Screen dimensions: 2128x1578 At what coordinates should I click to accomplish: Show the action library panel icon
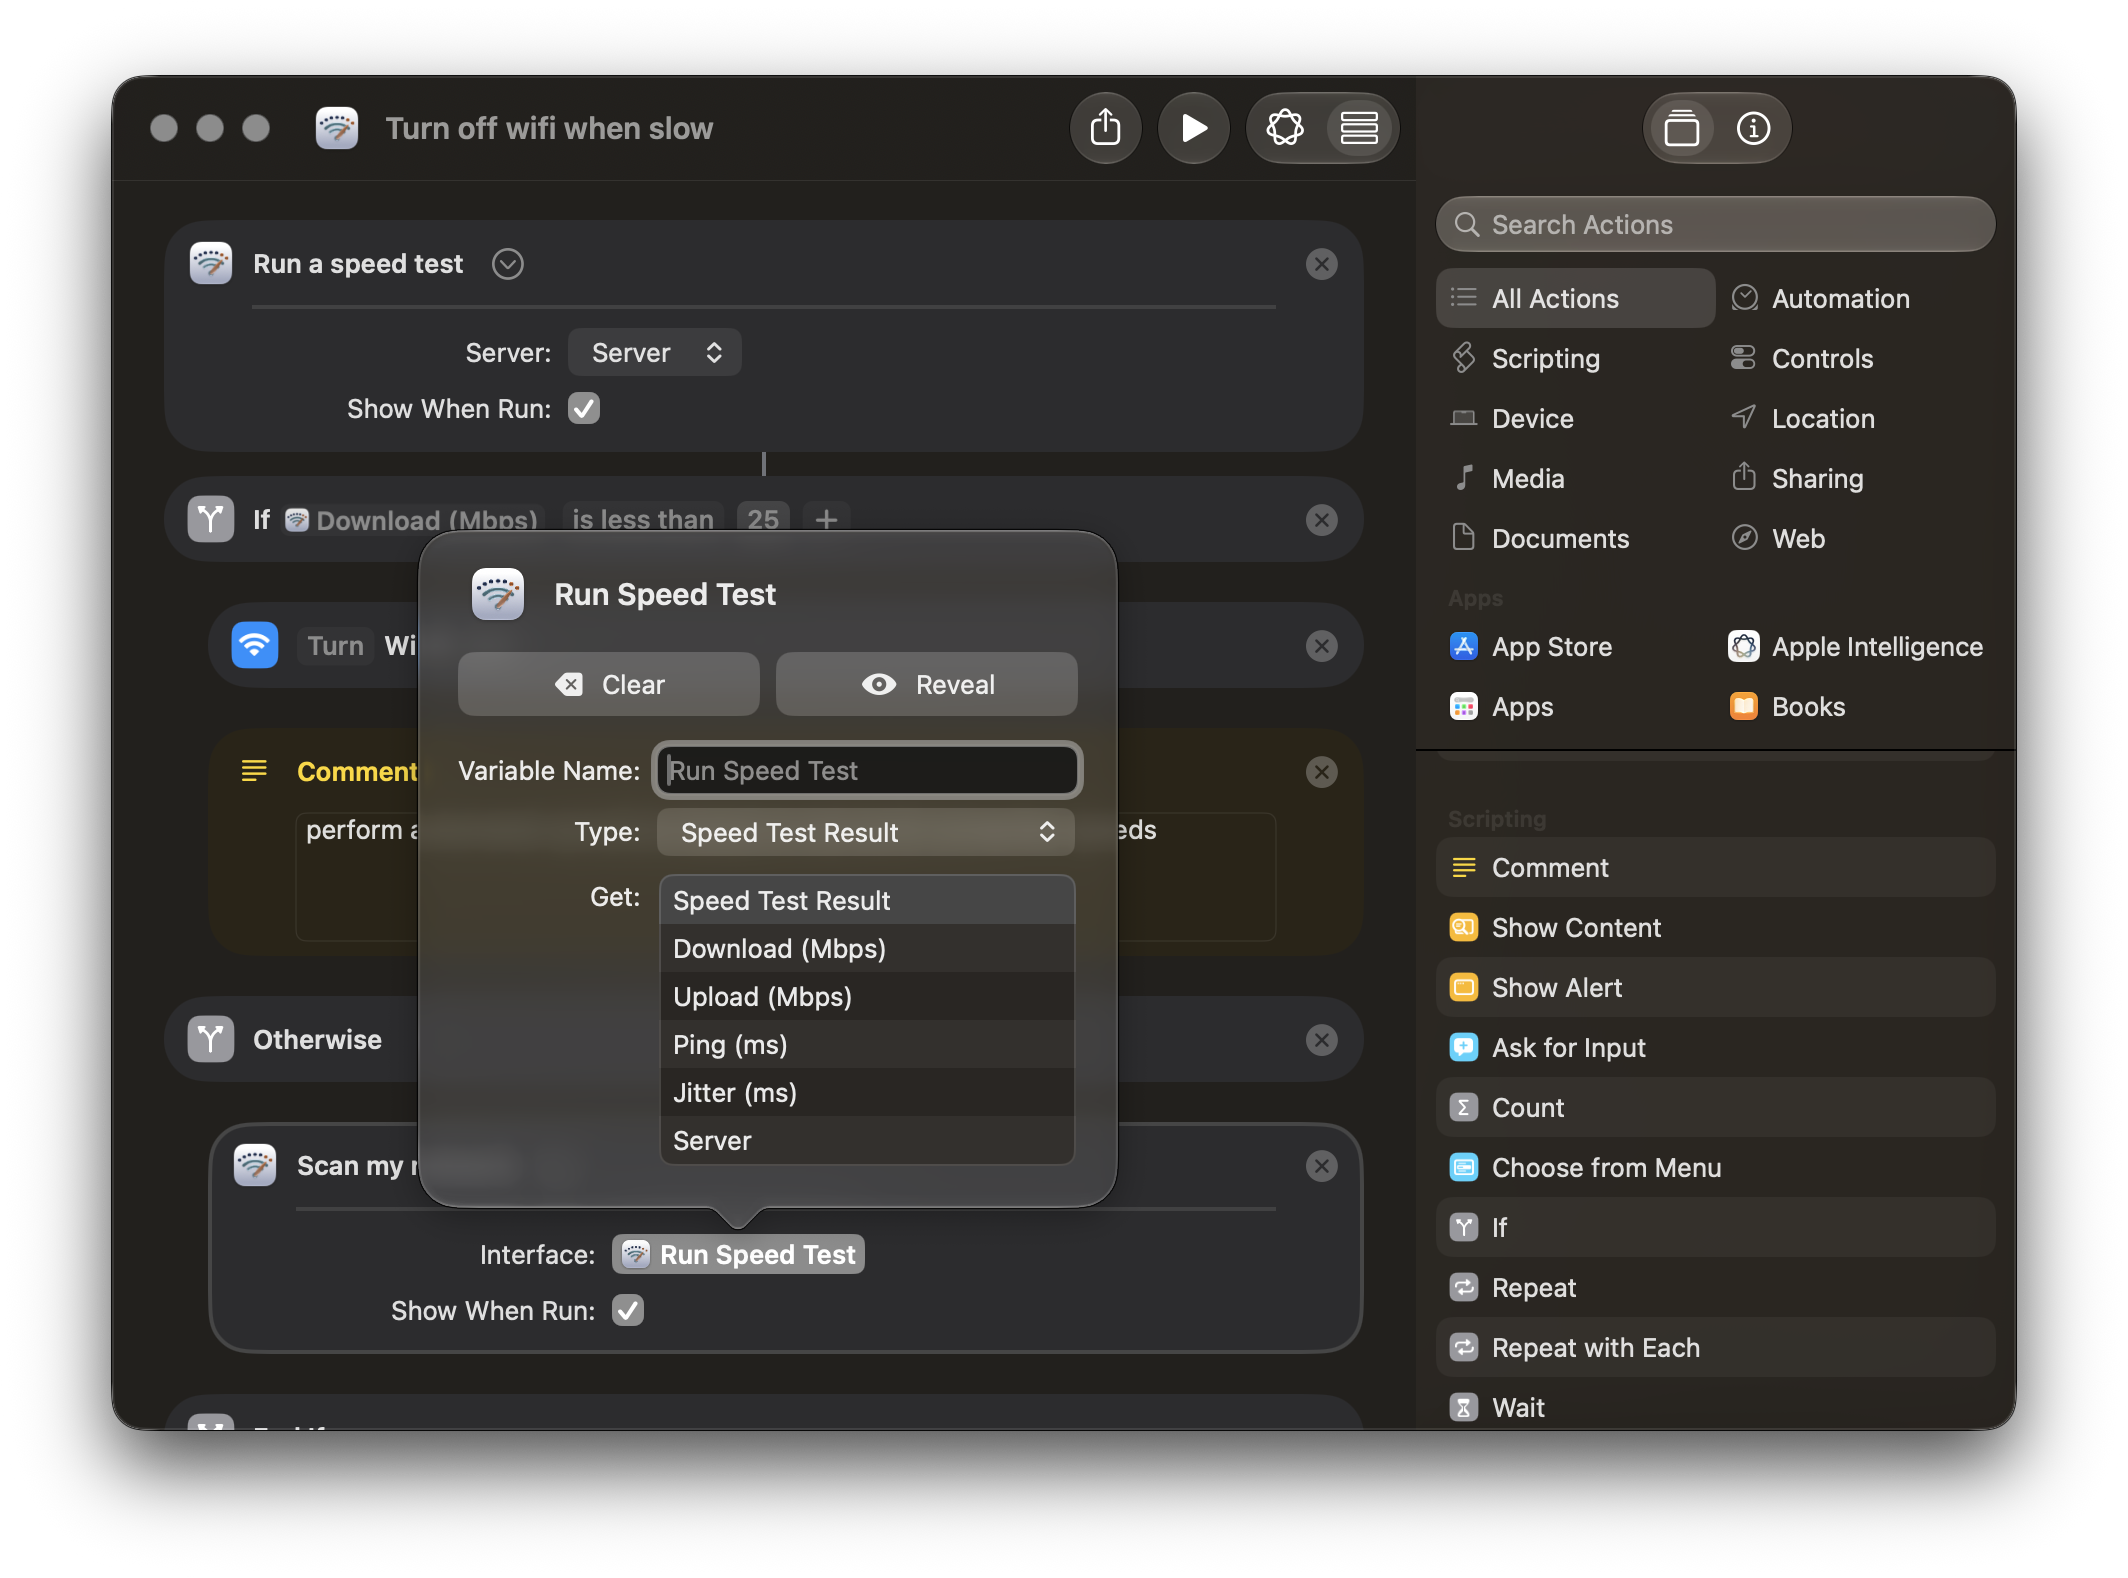[x=1682, y=128]
